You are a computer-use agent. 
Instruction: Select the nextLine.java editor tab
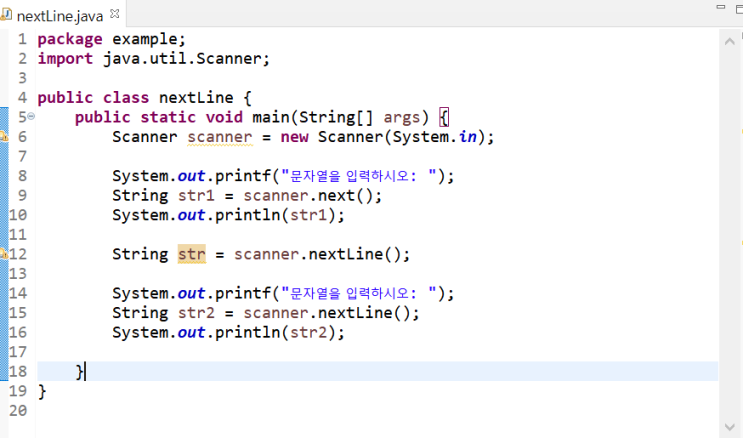pos(60,16)
